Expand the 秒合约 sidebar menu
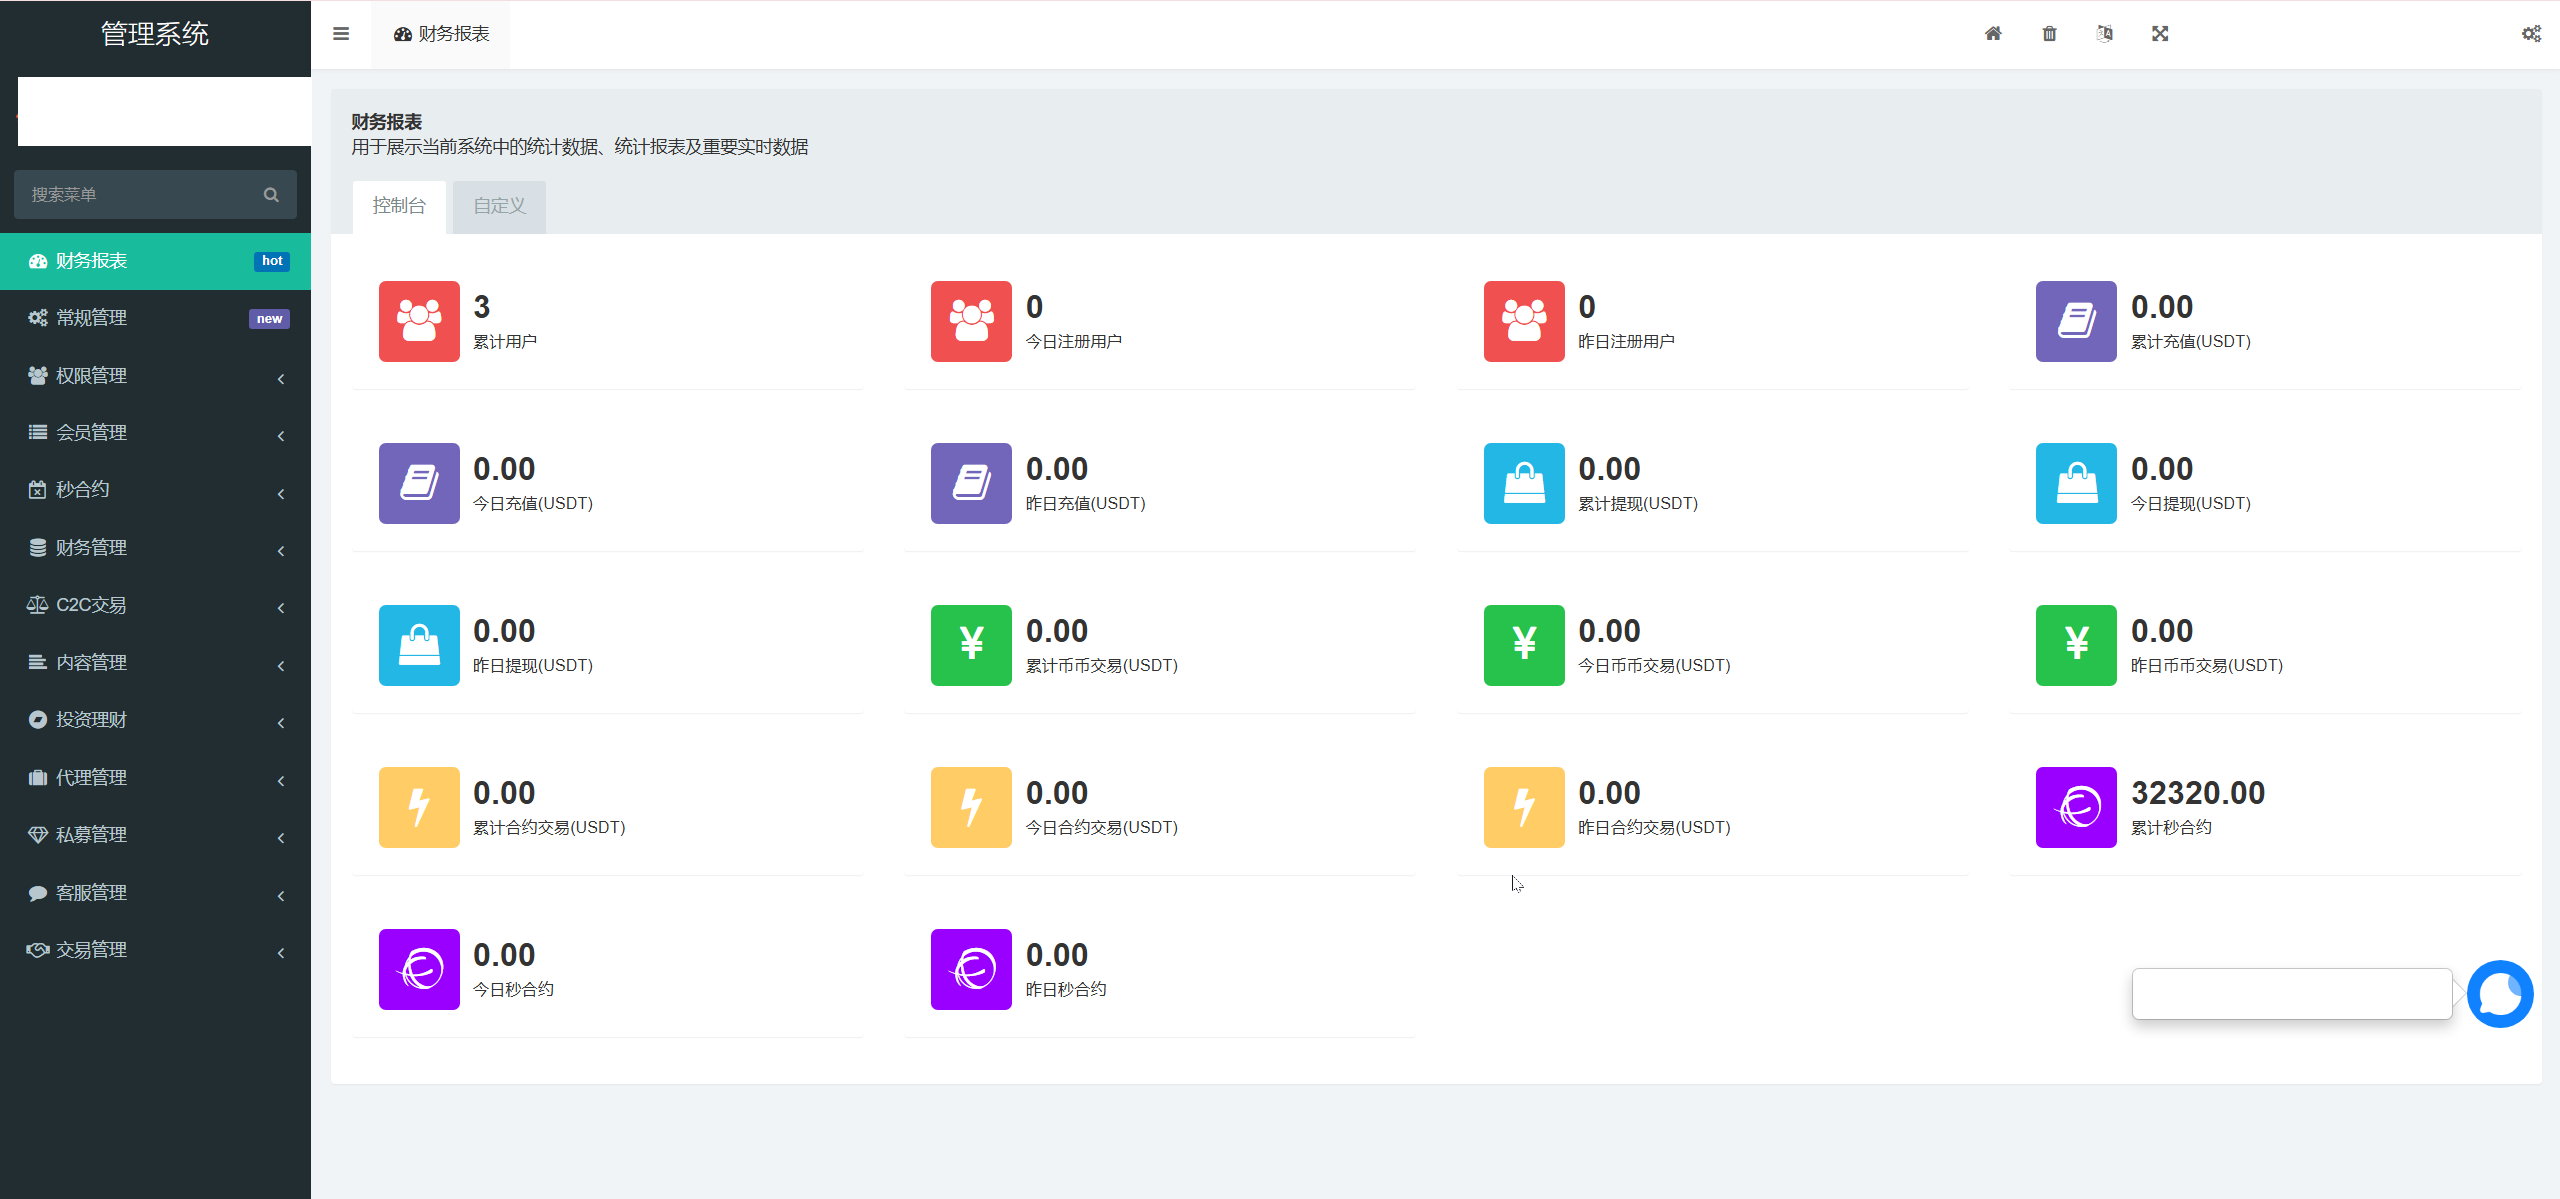 [x=155, y=490]
